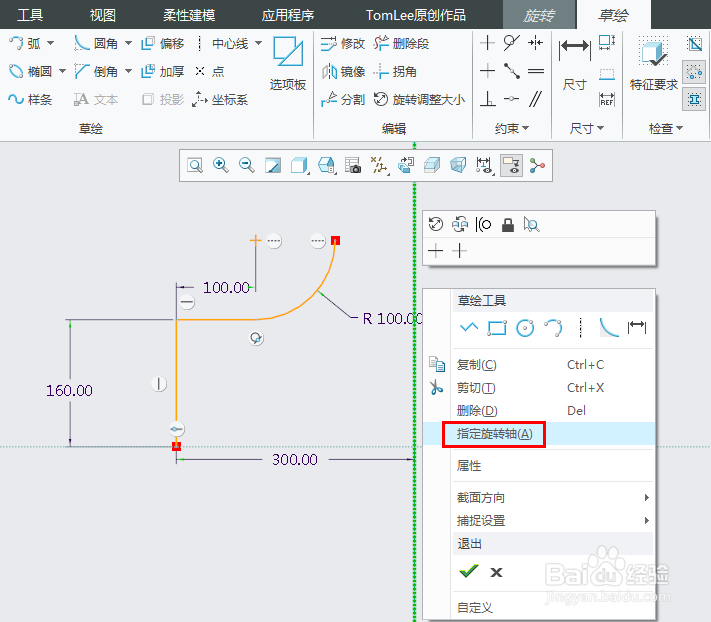
Task: Click the Reference dimension (REF) icon
Action: 607,99
